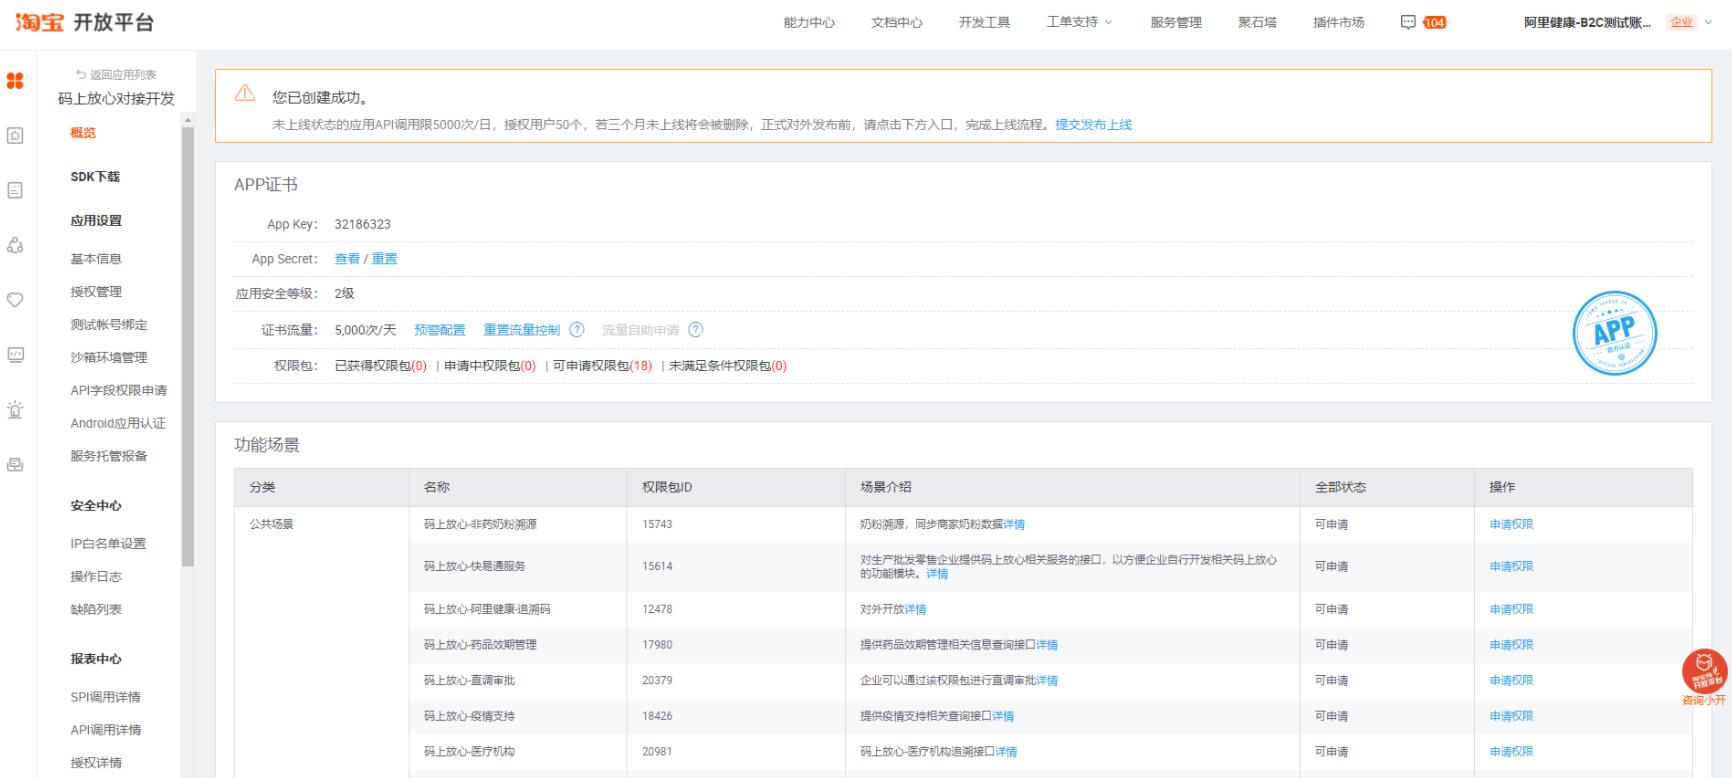Open 服务管理 in top navigation
Image resolution: width=1732 pixels, height=778 pixels.
[x=1176, y=22]
